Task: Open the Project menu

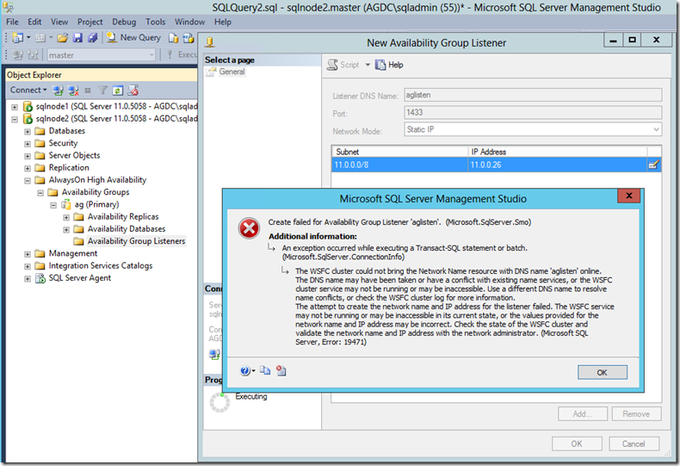Action: pyautogui.click(x=90, y=22)
